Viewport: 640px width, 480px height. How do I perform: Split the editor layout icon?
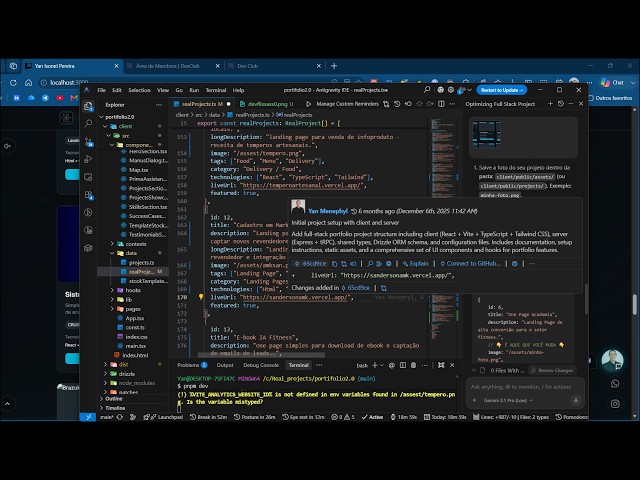click(441, 104)
